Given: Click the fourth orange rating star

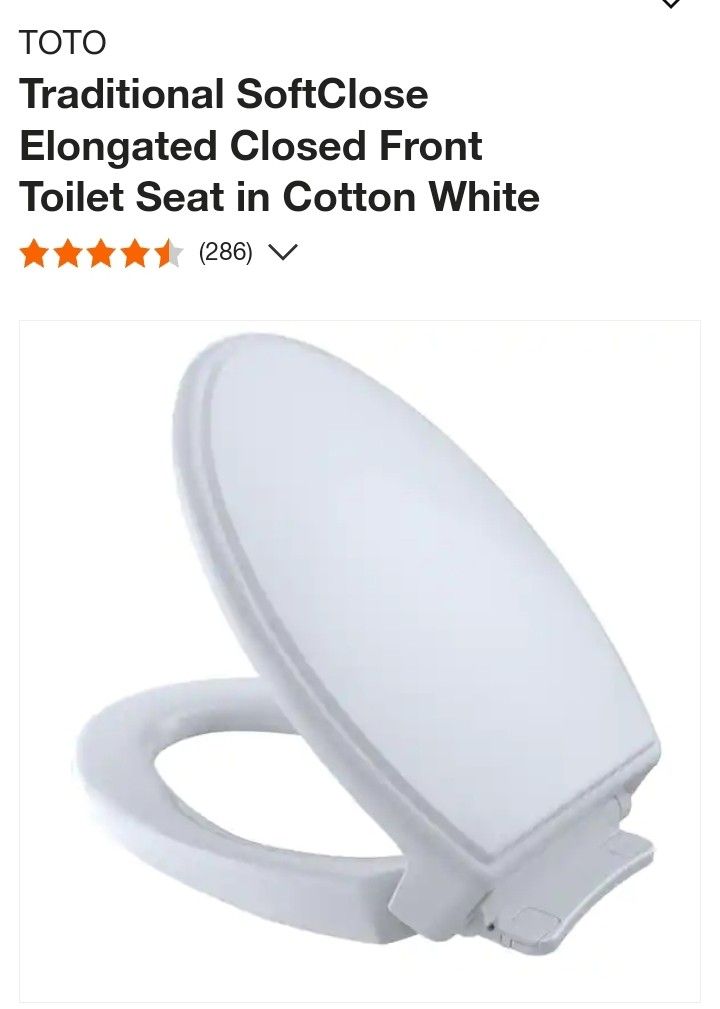Looking at the screenshot, I should 135,252.
